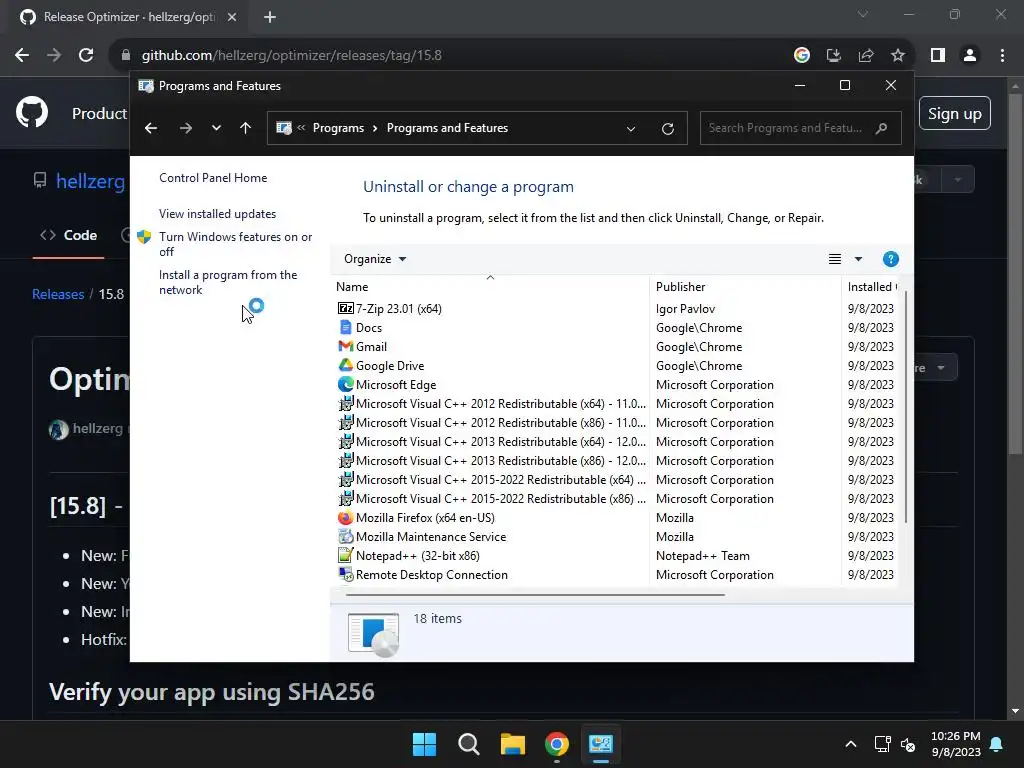Image resolution: width=1024 pixels, height=768 pixels.
Task: Click the GitHub logo in Chrome page
Action: pyautogui.click(x=32, y=112)
